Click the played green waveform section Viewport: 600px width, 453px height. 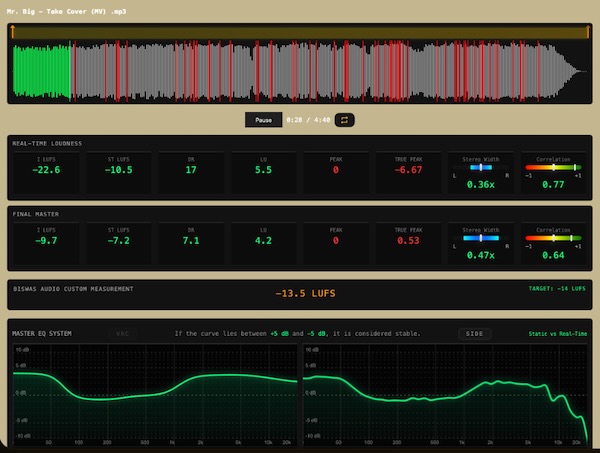(42, 71)
